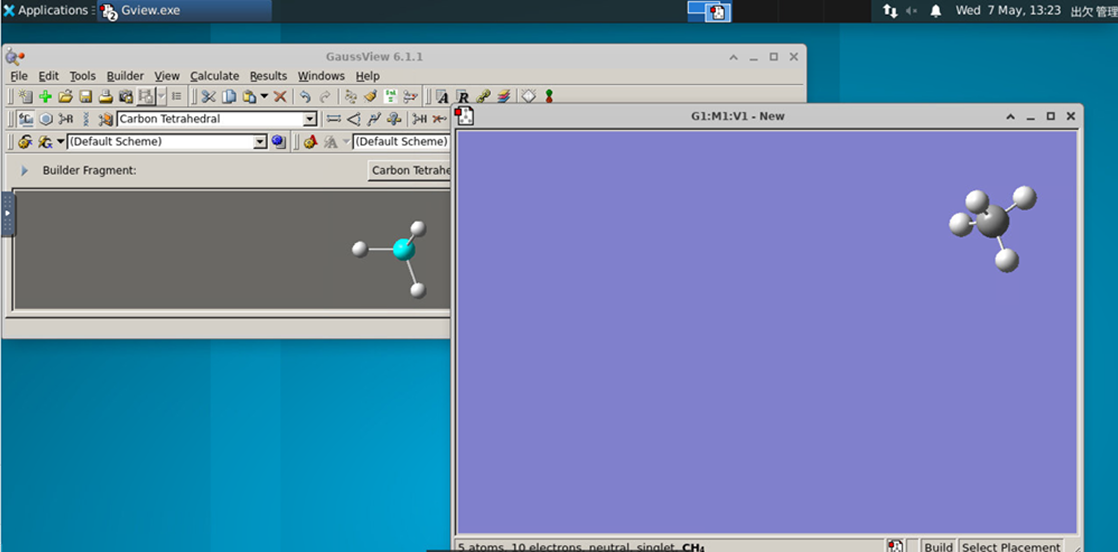Viewport: 1118px width, 552px height.
Task: Create a new molecule with the New icon
Action: tap(26, 96)
